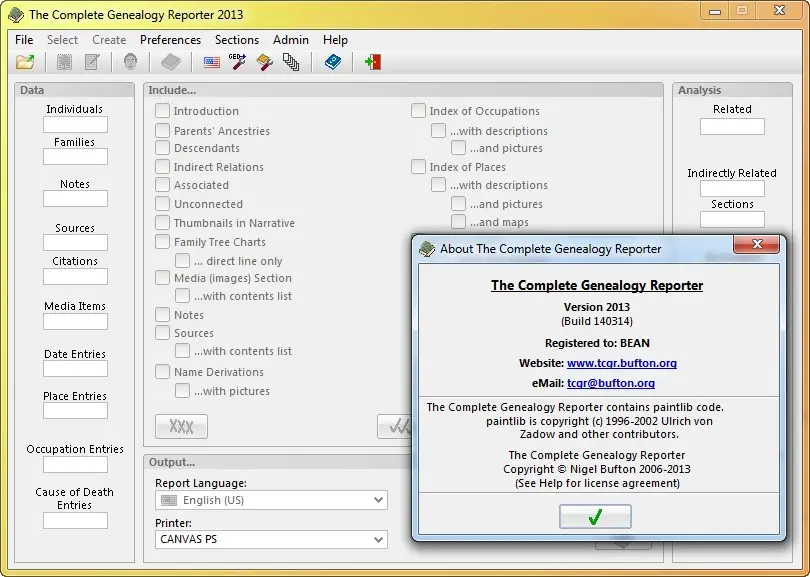Viewport: 810px width, 577px height.
Task: Open the Admin menu
Action: point(291,40)
